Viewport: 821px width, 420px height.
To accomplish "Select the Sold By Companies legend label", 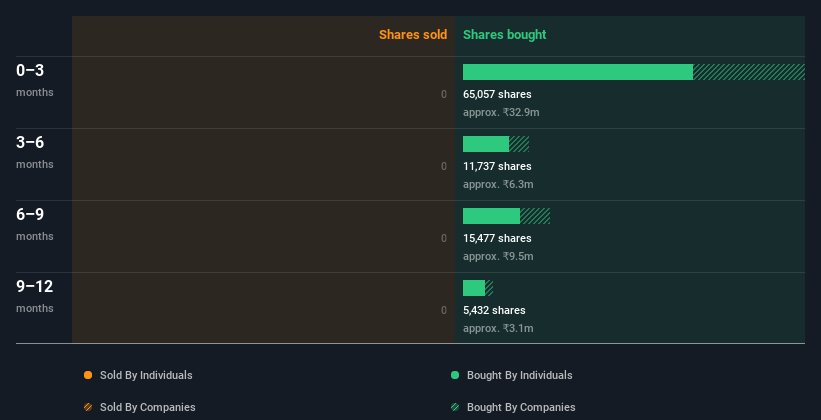I will pos(148,407).
